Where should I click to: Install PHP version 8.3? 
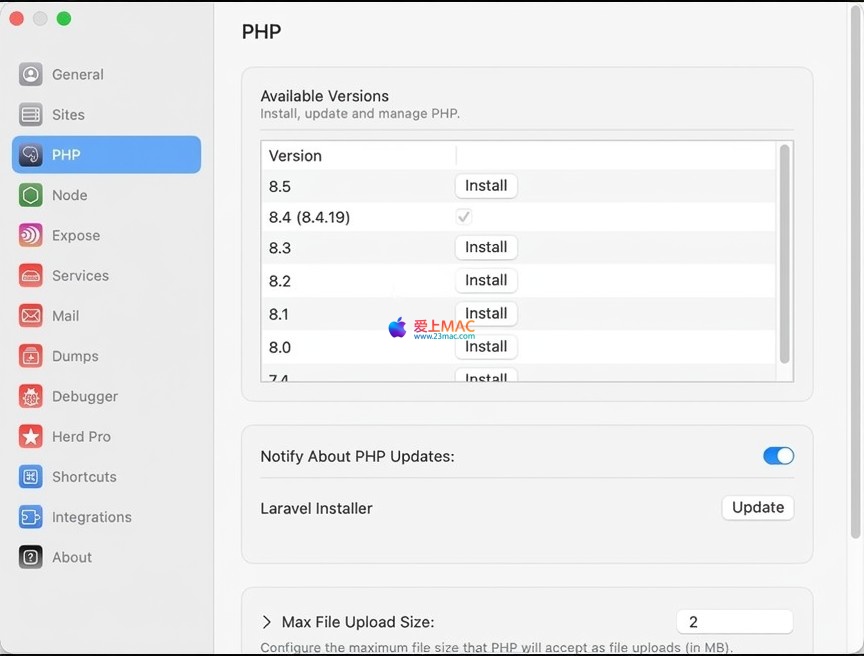(x=486, y=247)
